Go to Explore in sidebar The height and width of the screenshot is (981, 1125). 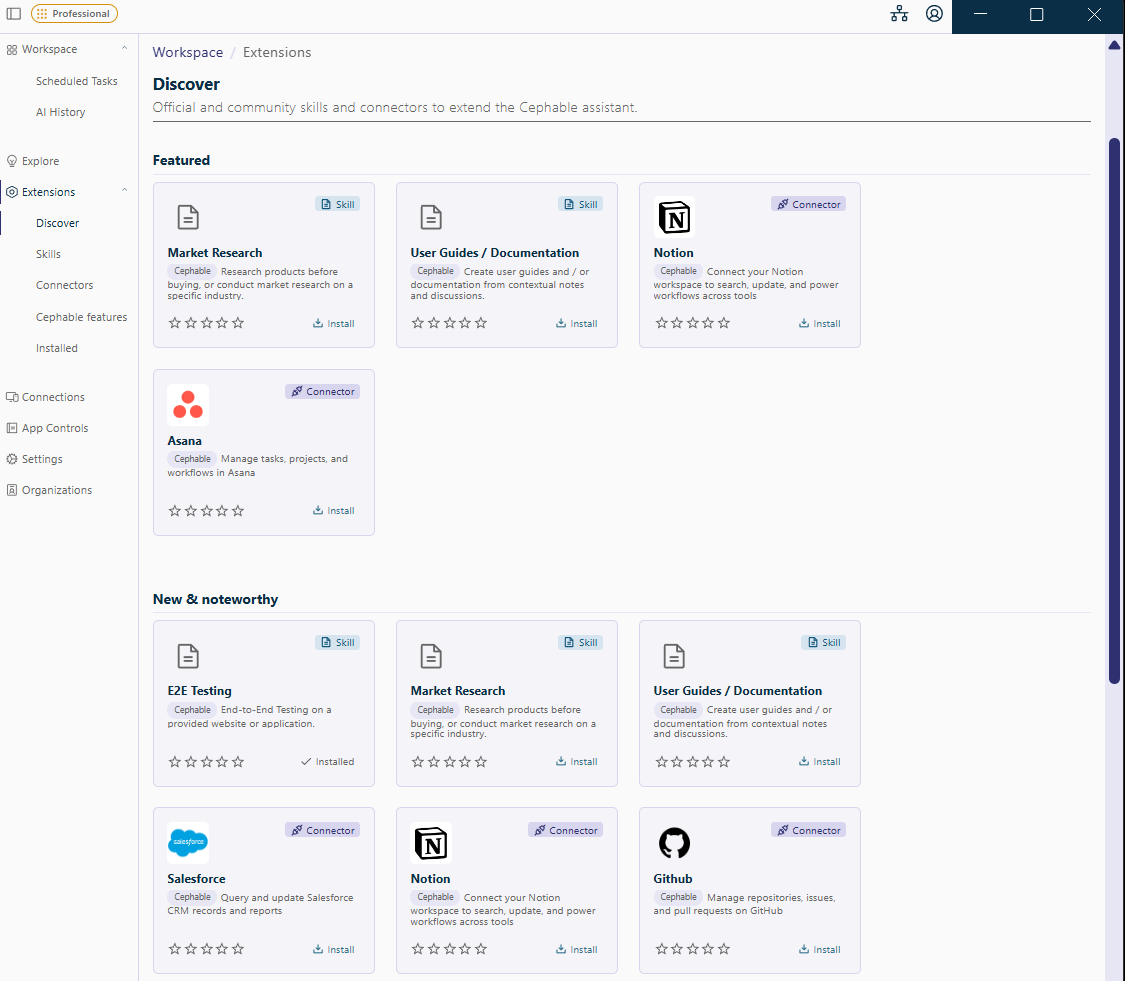40,161
